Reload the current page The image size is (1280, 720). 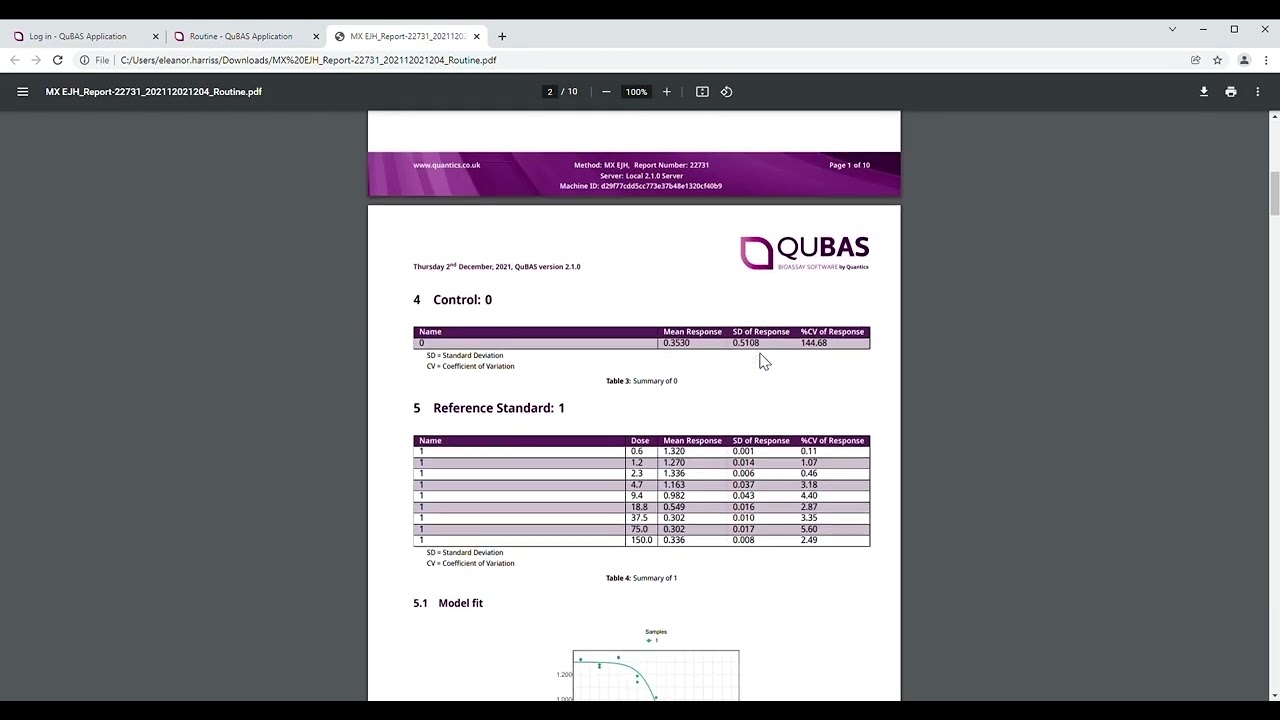tap(58, 60)
